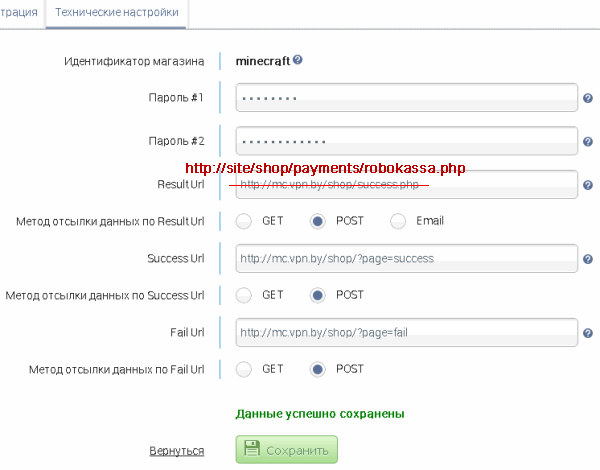Click help icon beside Пароль #1 field

(x=588, y=98)
